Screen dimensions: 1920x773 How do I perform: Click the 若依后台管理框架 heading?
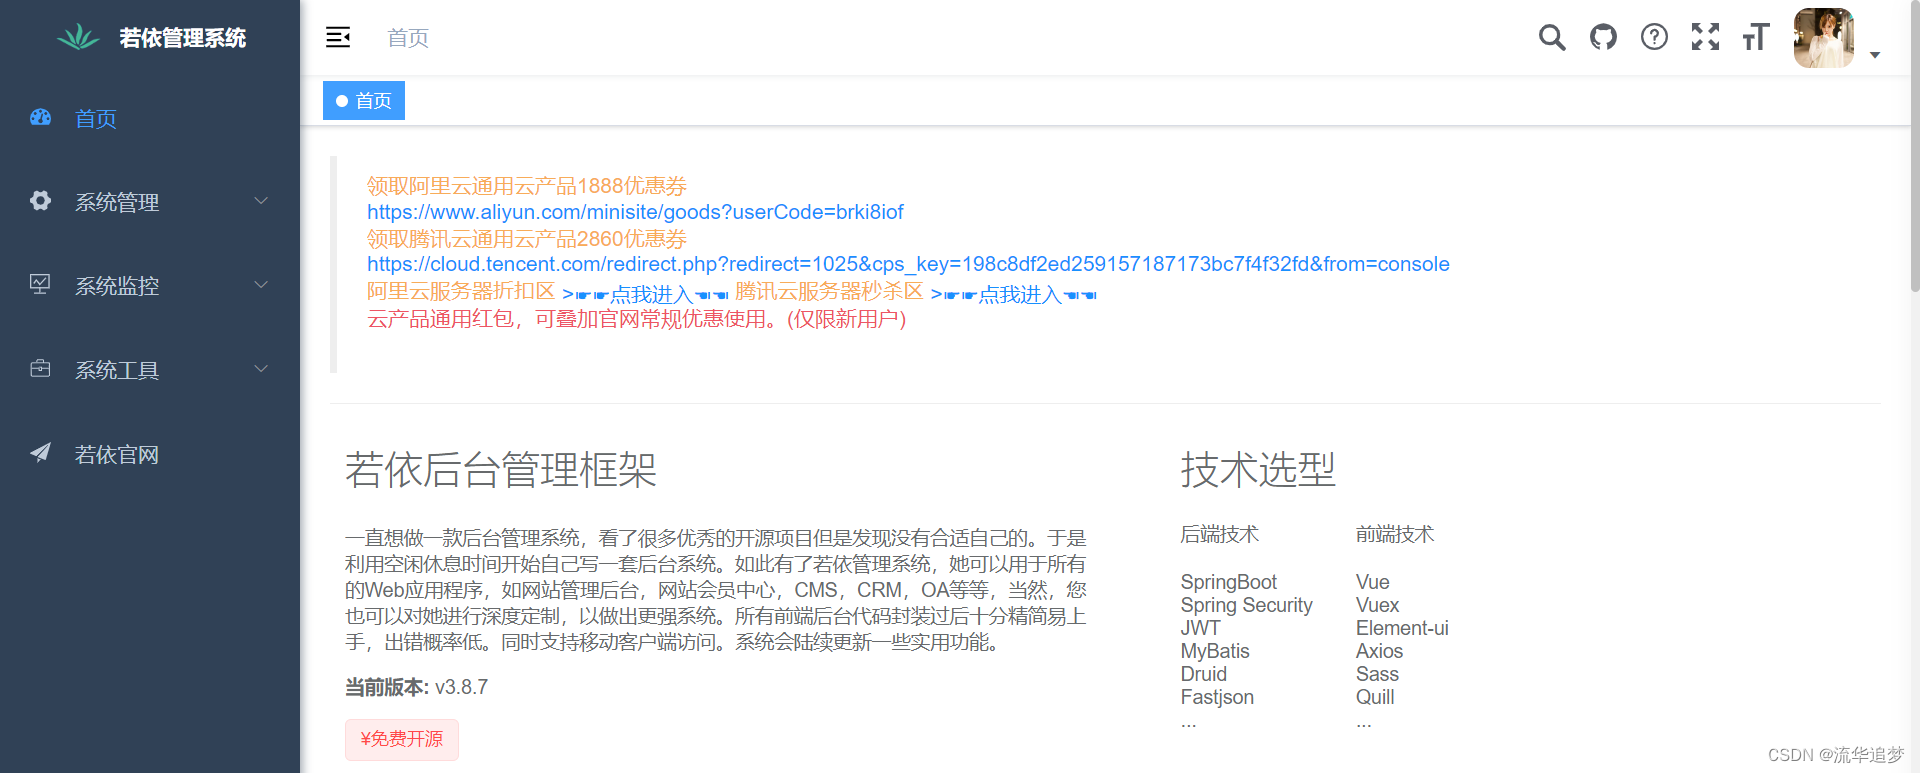click(x=501, y=470)
